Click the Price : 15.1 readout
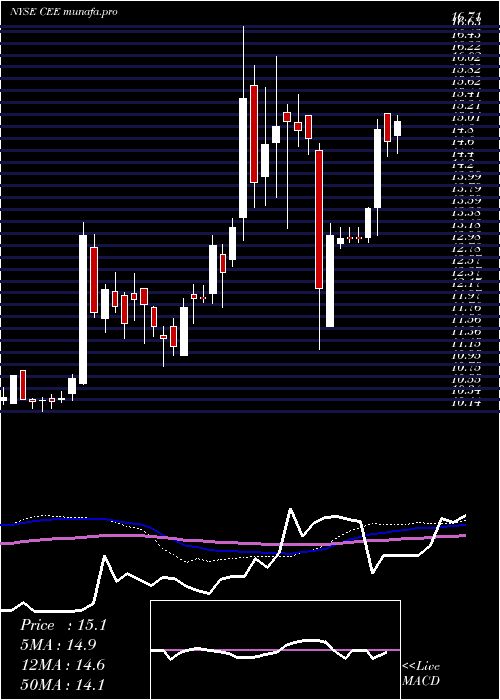 (x=63, y=625)
